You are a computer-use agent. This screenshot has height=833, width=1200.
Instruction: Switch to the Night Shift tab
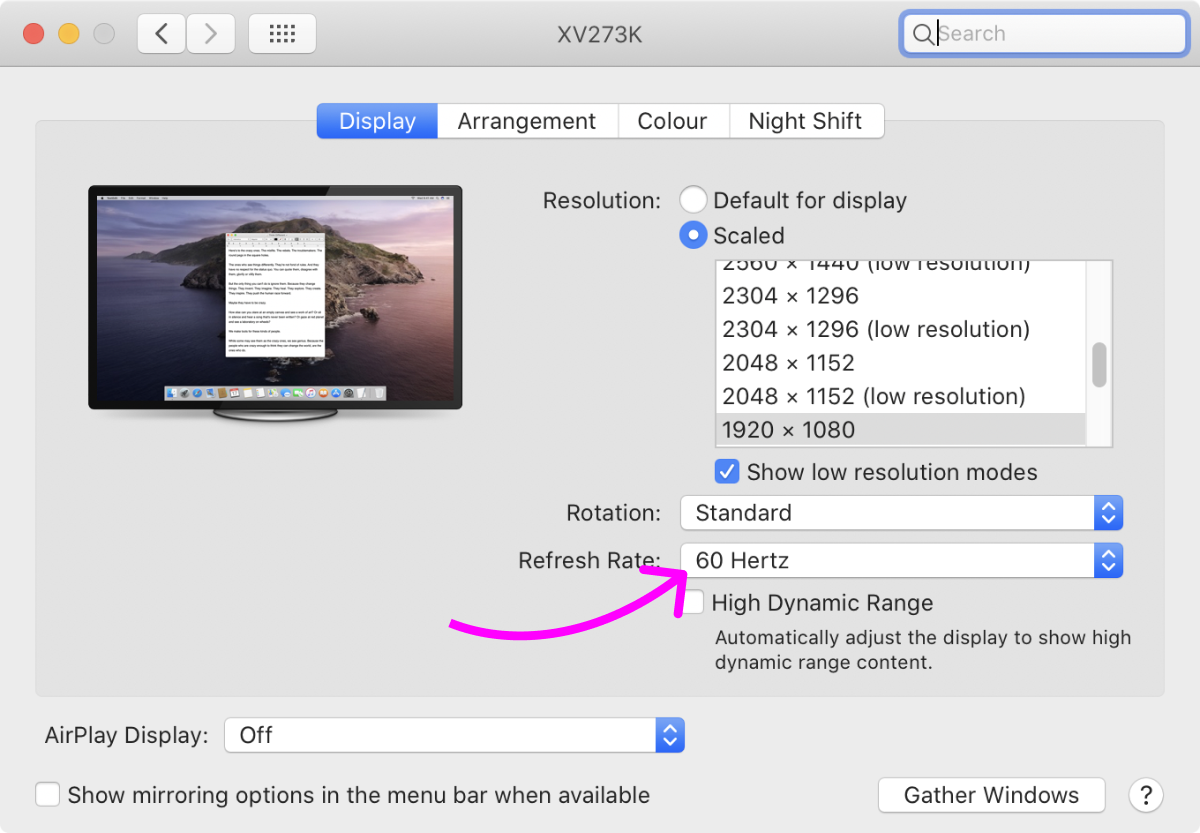[805, 121]
